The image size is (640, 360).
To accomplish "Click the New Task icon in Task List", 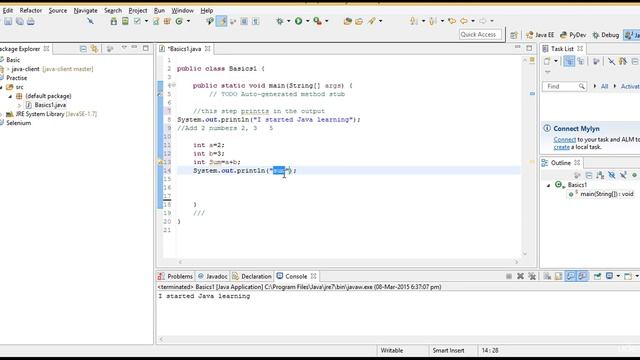I will coord(547,61).
